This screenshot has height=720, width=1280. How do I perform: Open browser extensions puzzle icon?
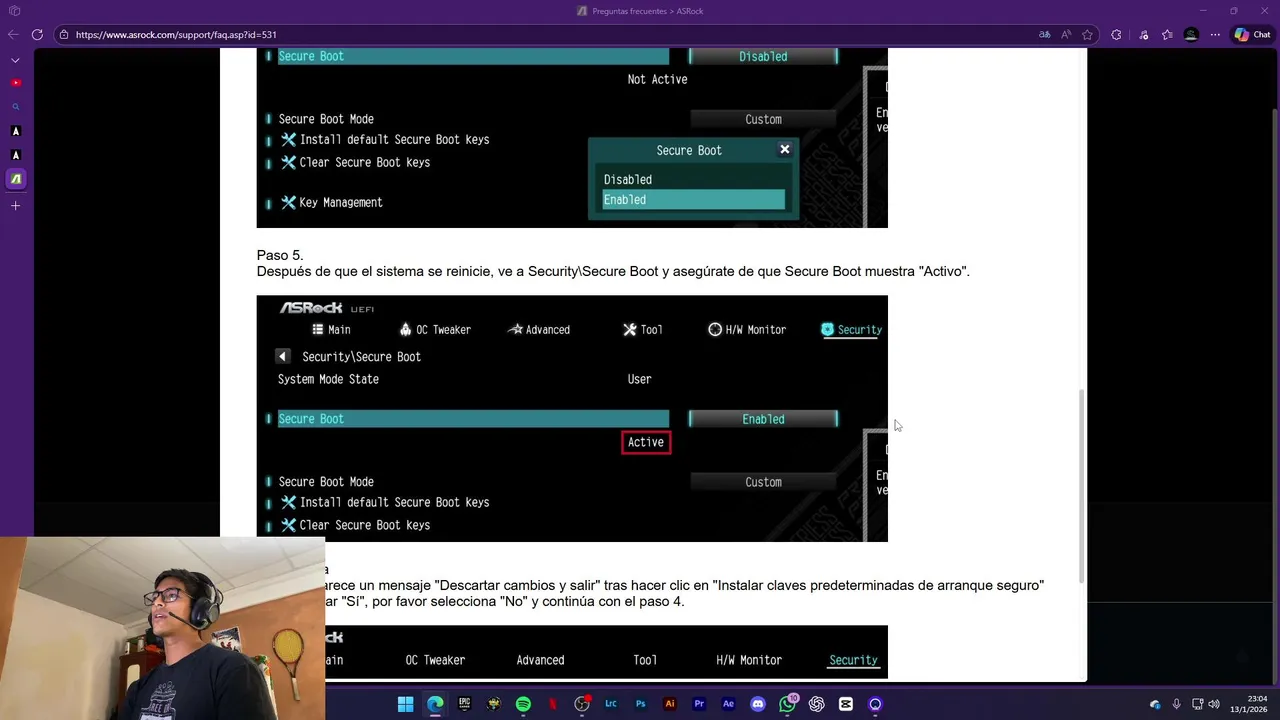(x=1117, y=34)
